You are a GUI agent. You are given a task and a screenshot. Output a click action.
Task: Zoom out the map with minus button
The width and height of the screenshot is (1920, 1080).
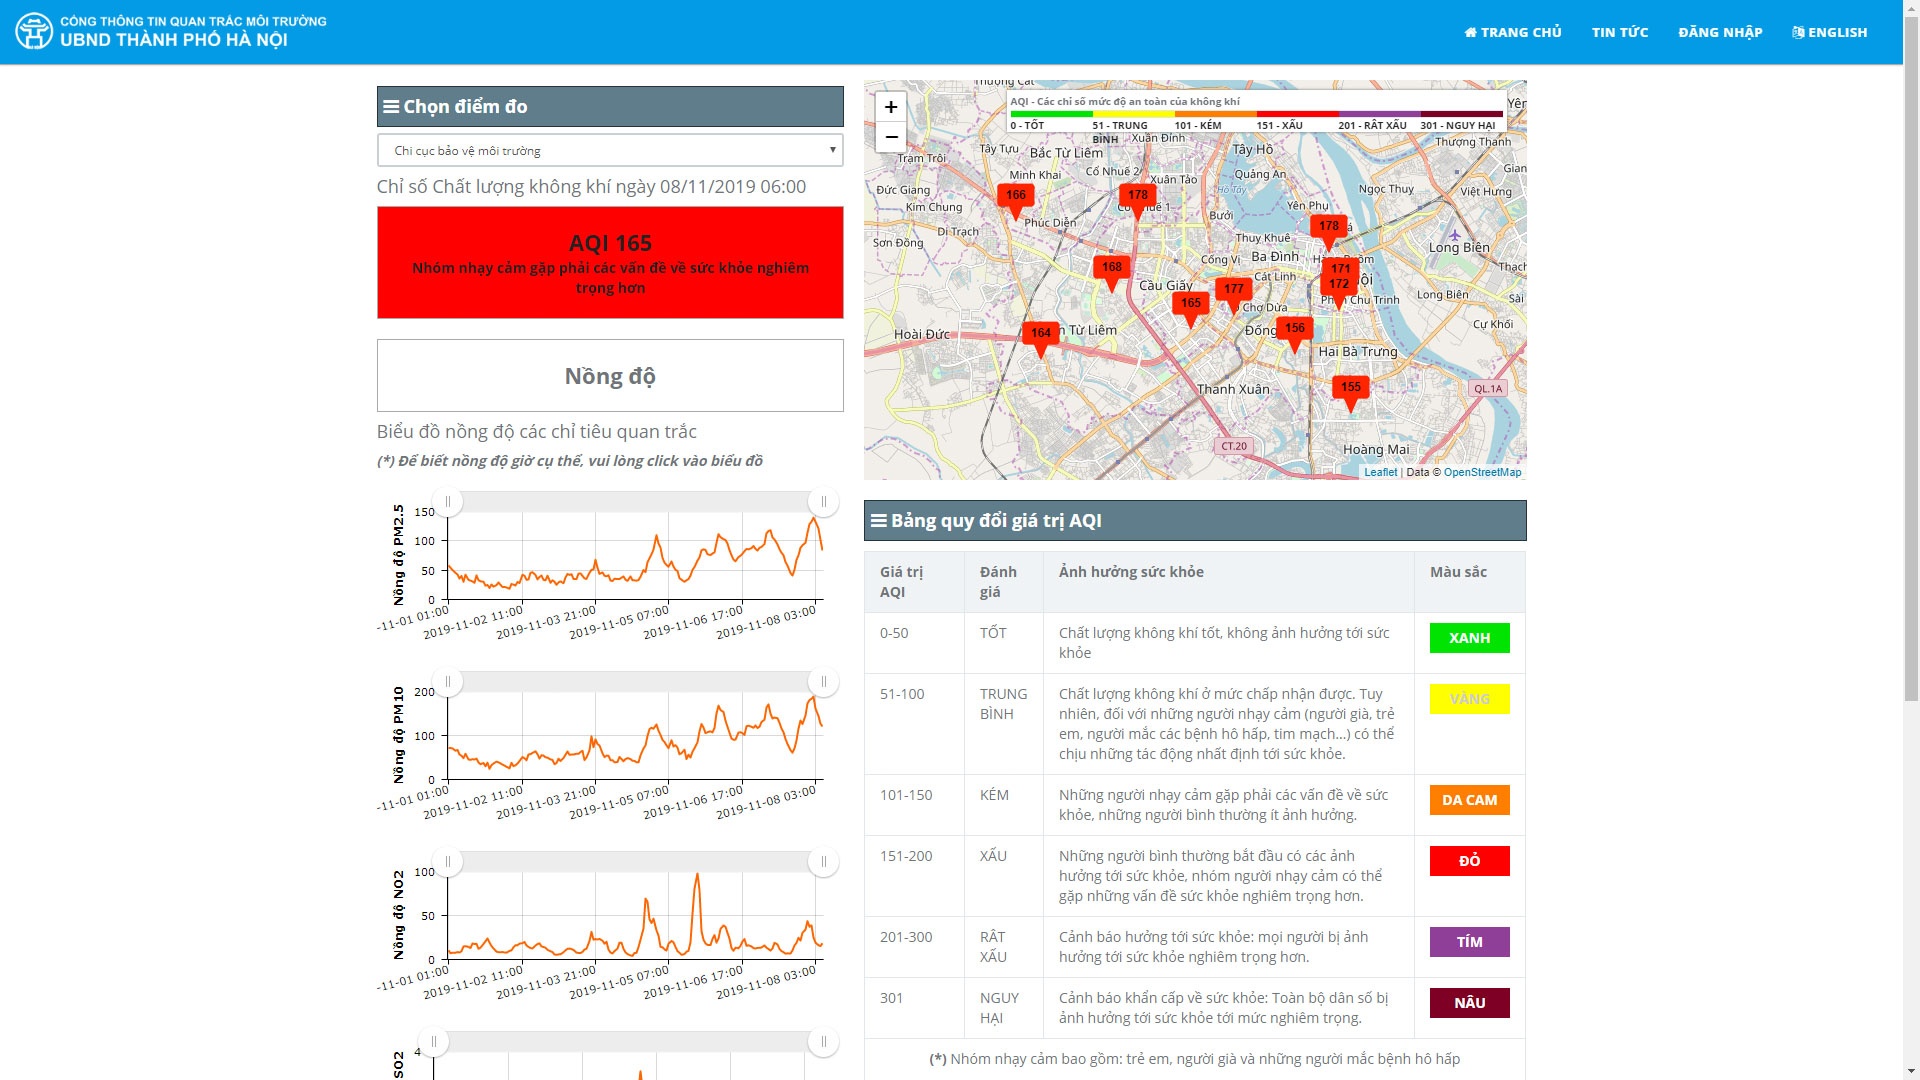(x=890, y=137)
